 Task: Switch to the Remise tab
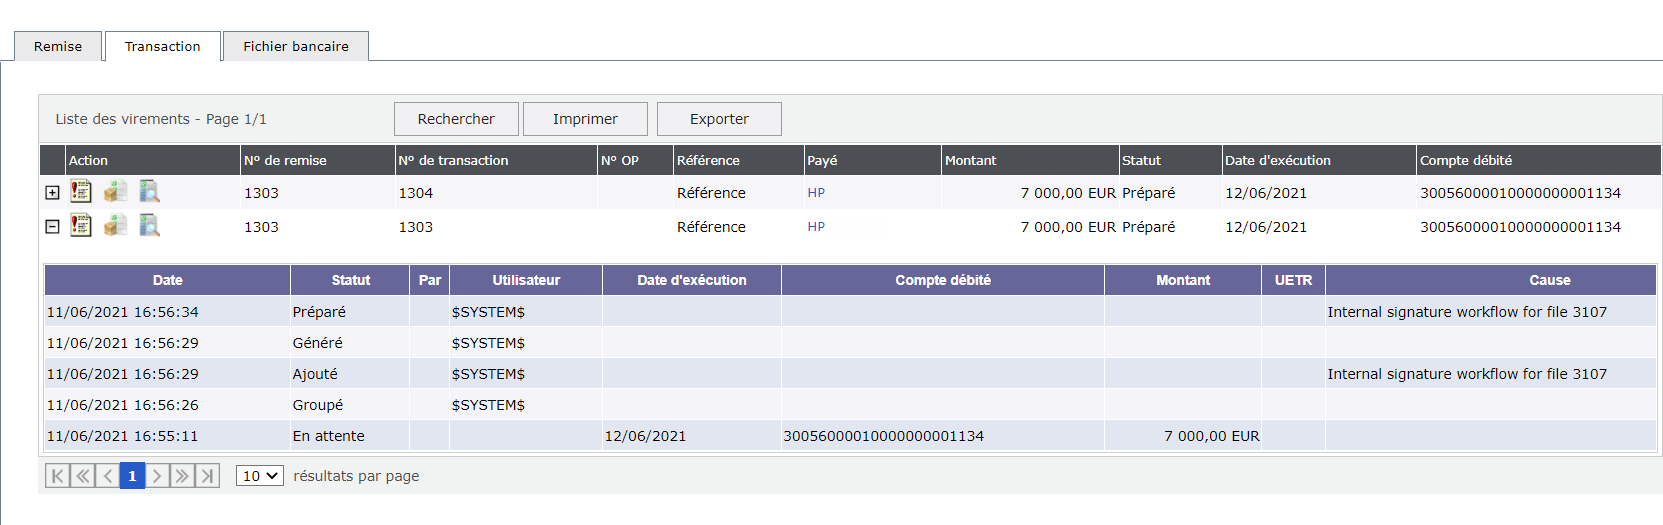point(58,46)
